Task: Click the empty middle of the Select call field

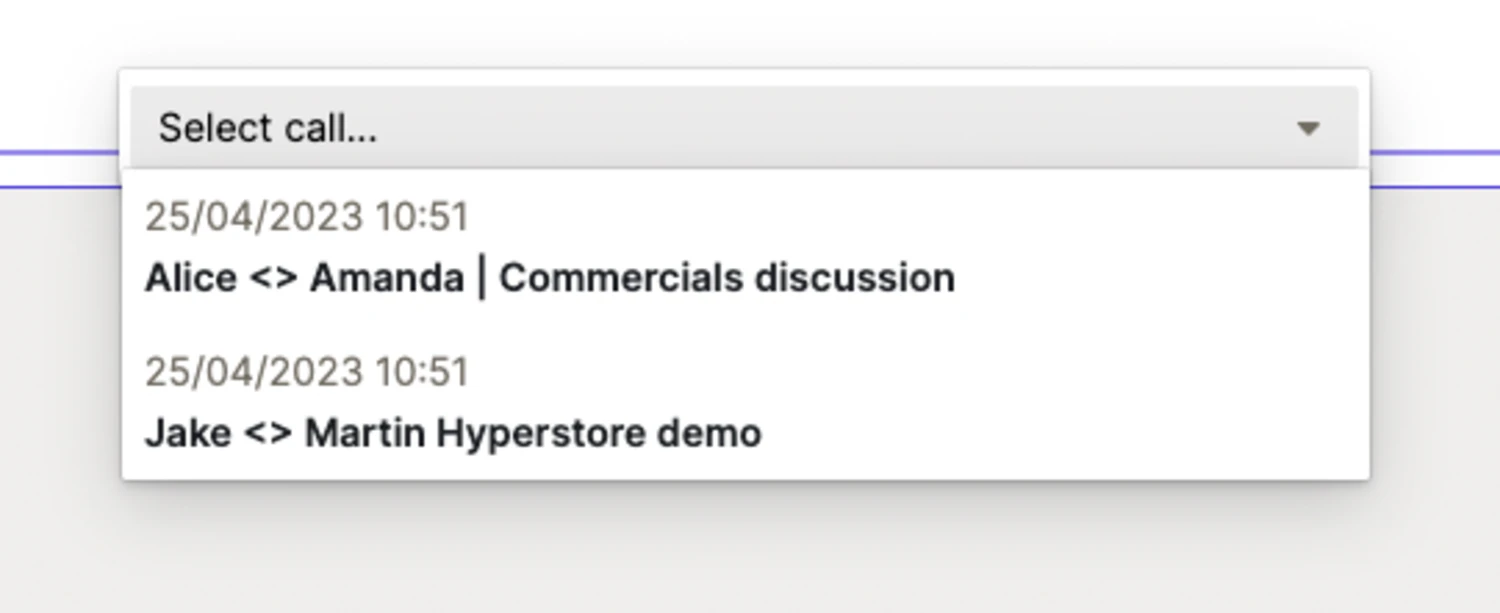Action: click(x=800, y=128)
